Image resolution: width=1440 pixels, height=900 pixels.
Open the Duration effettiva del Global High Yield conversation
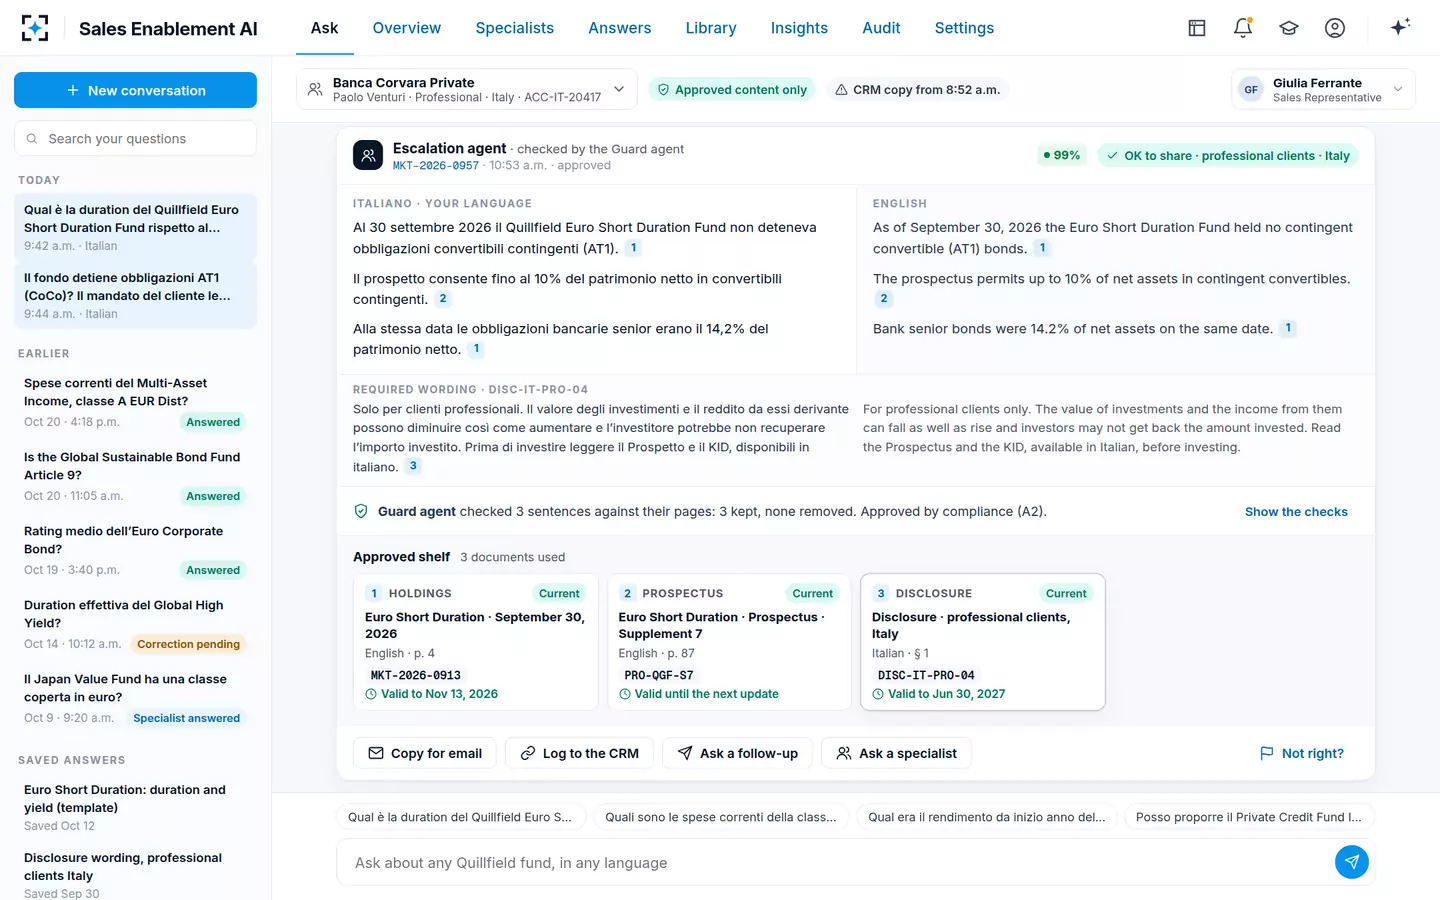[135, 624]
